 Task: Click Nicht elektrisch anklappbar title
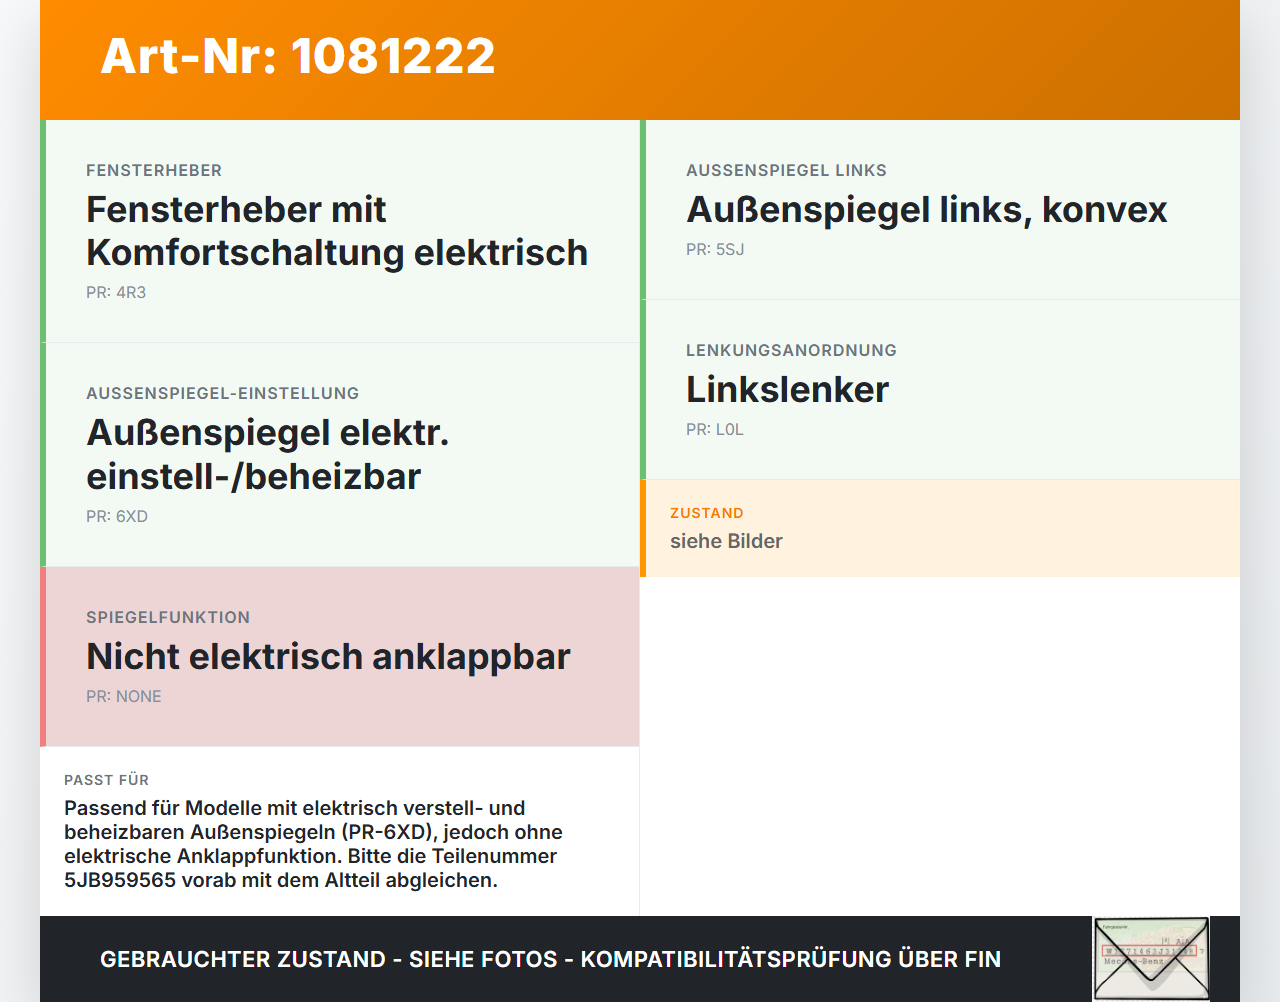click(328, 657)
